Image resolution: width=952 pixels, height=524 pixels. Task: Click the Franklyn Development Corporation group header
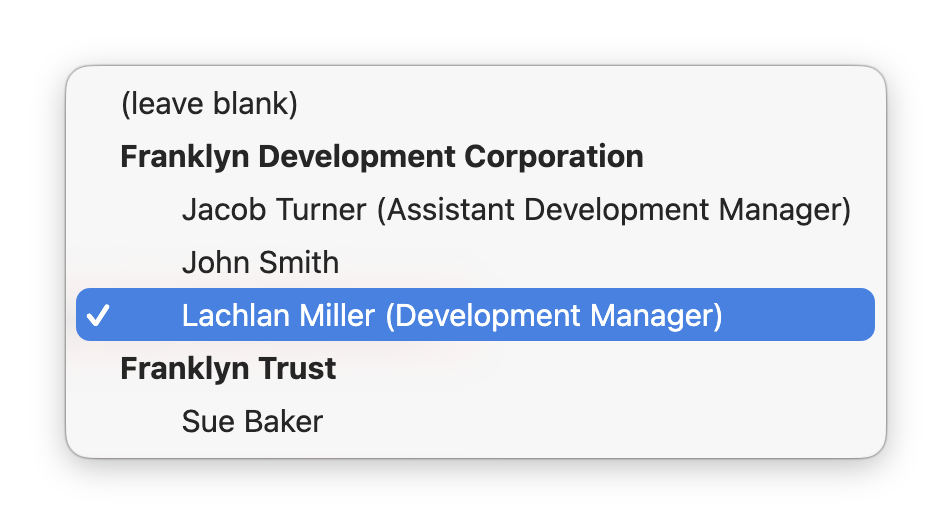[x=381, y=157]
